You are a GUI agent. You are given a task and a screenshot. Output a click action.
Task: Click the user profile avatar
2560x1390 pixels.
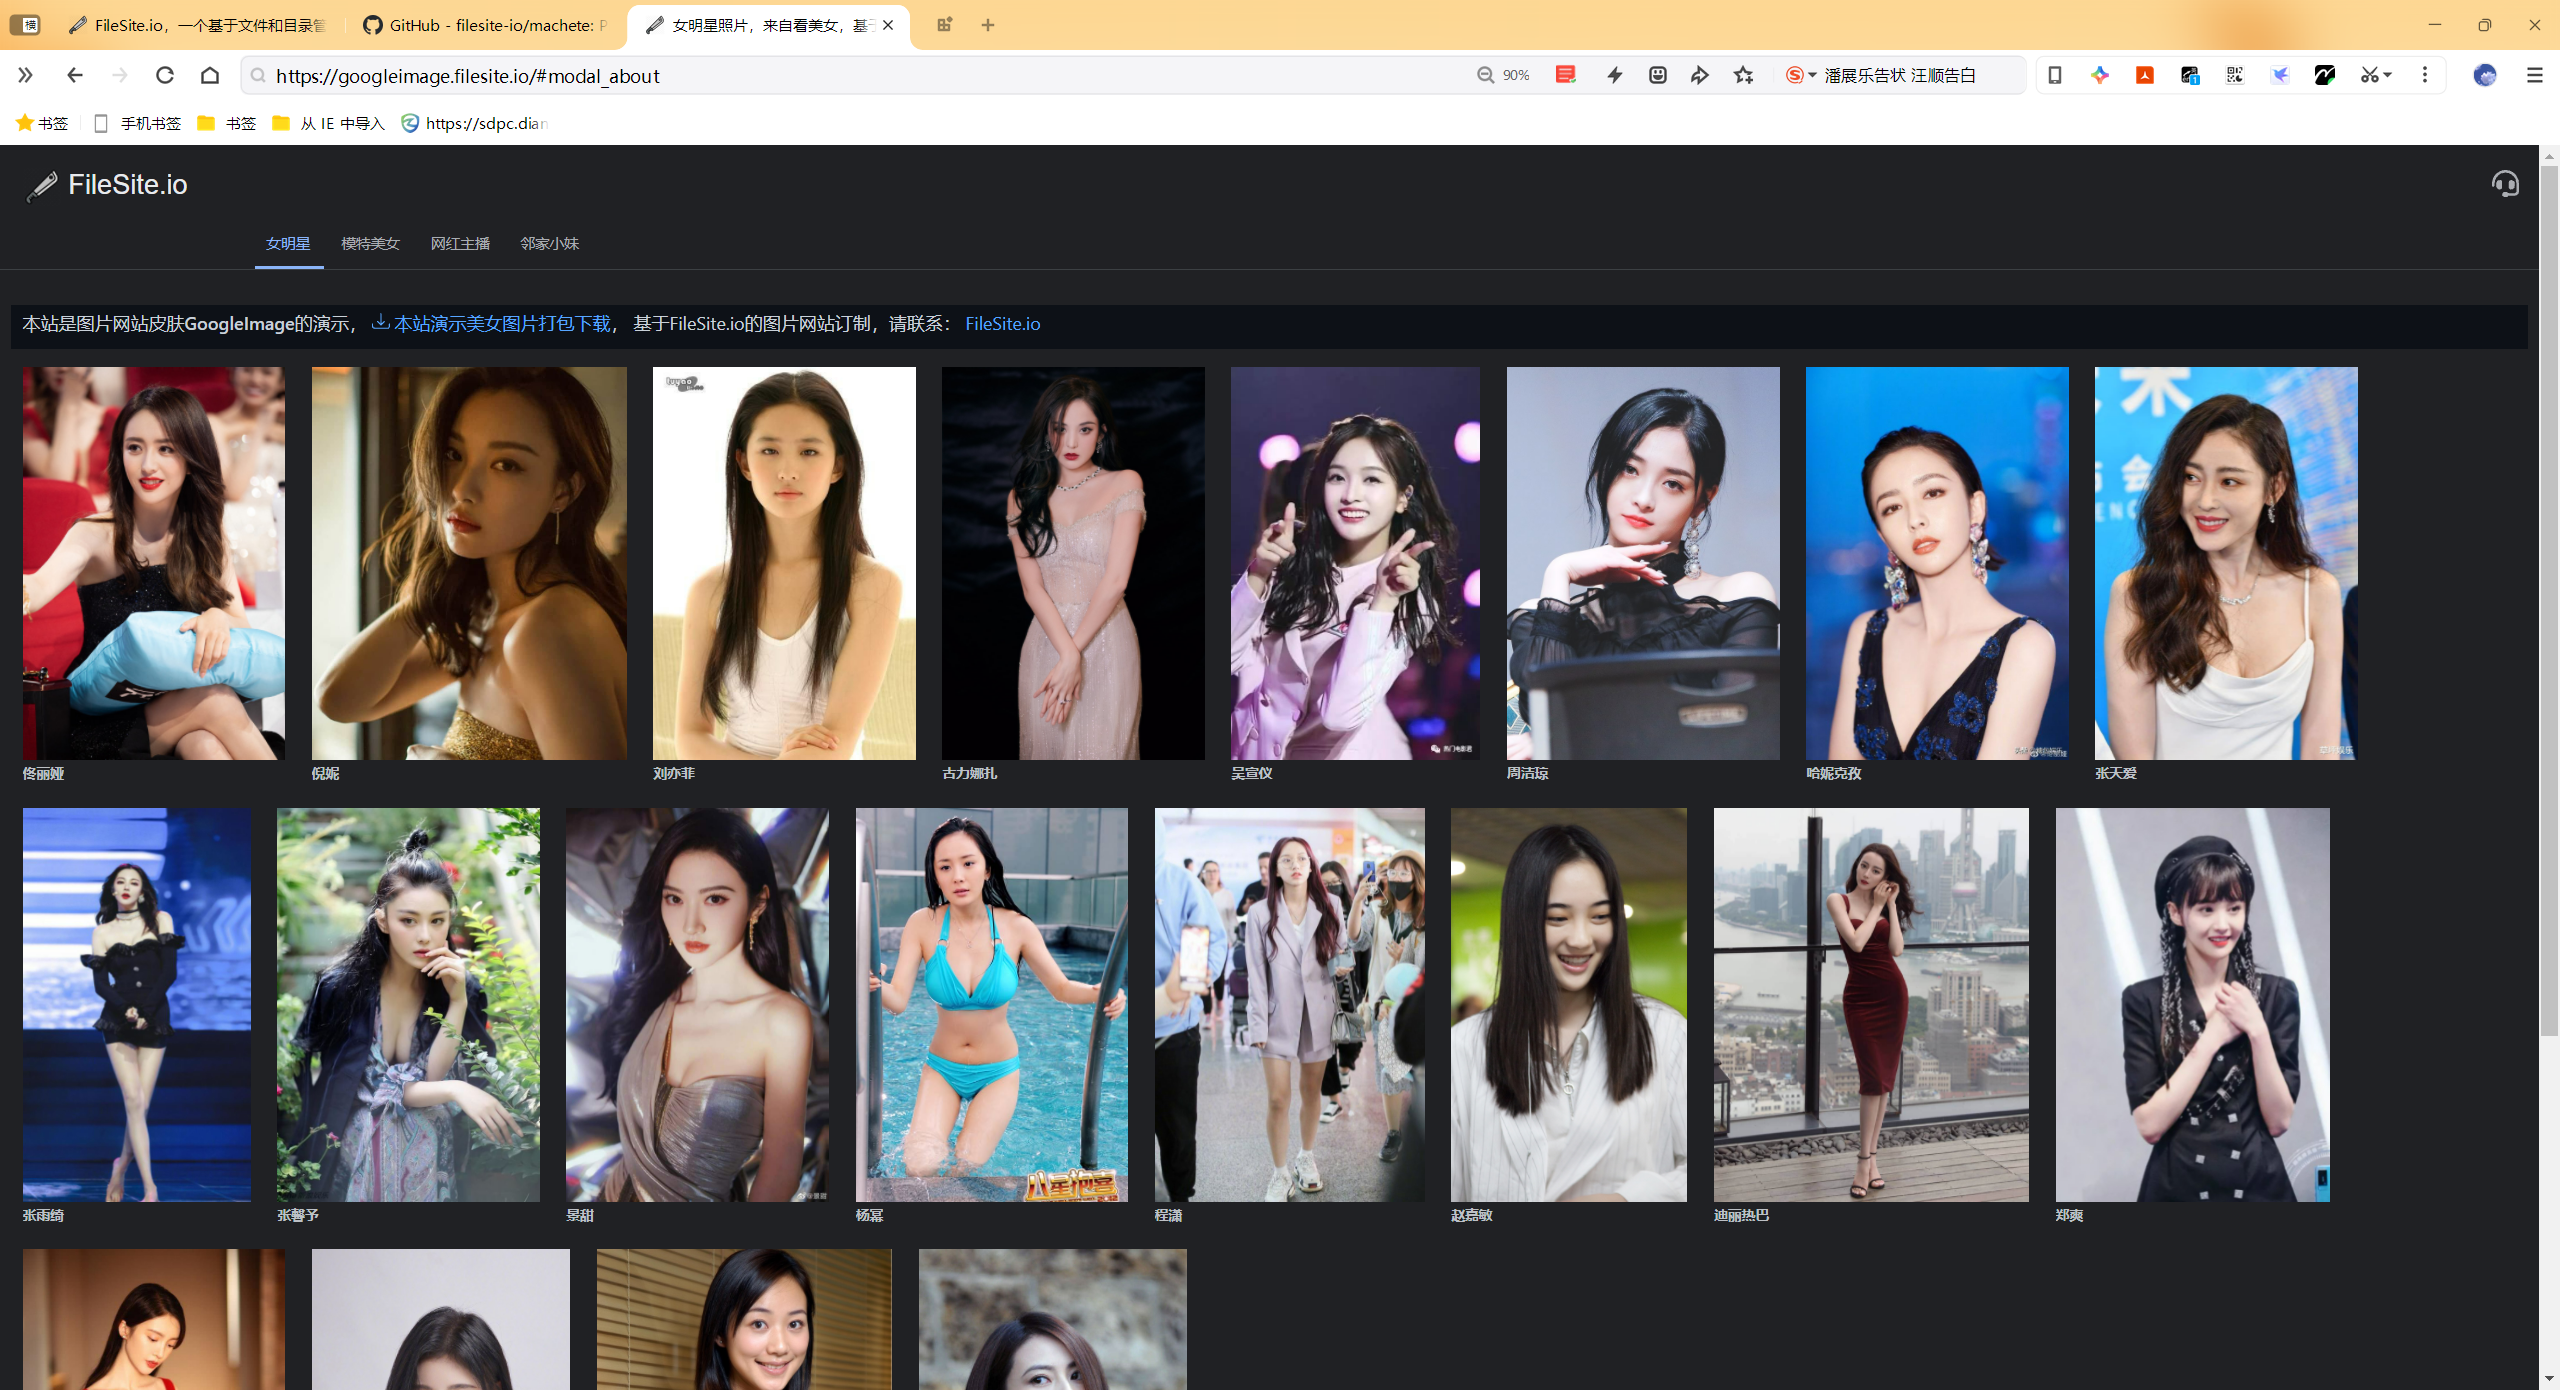click(x=2485, y=75)
